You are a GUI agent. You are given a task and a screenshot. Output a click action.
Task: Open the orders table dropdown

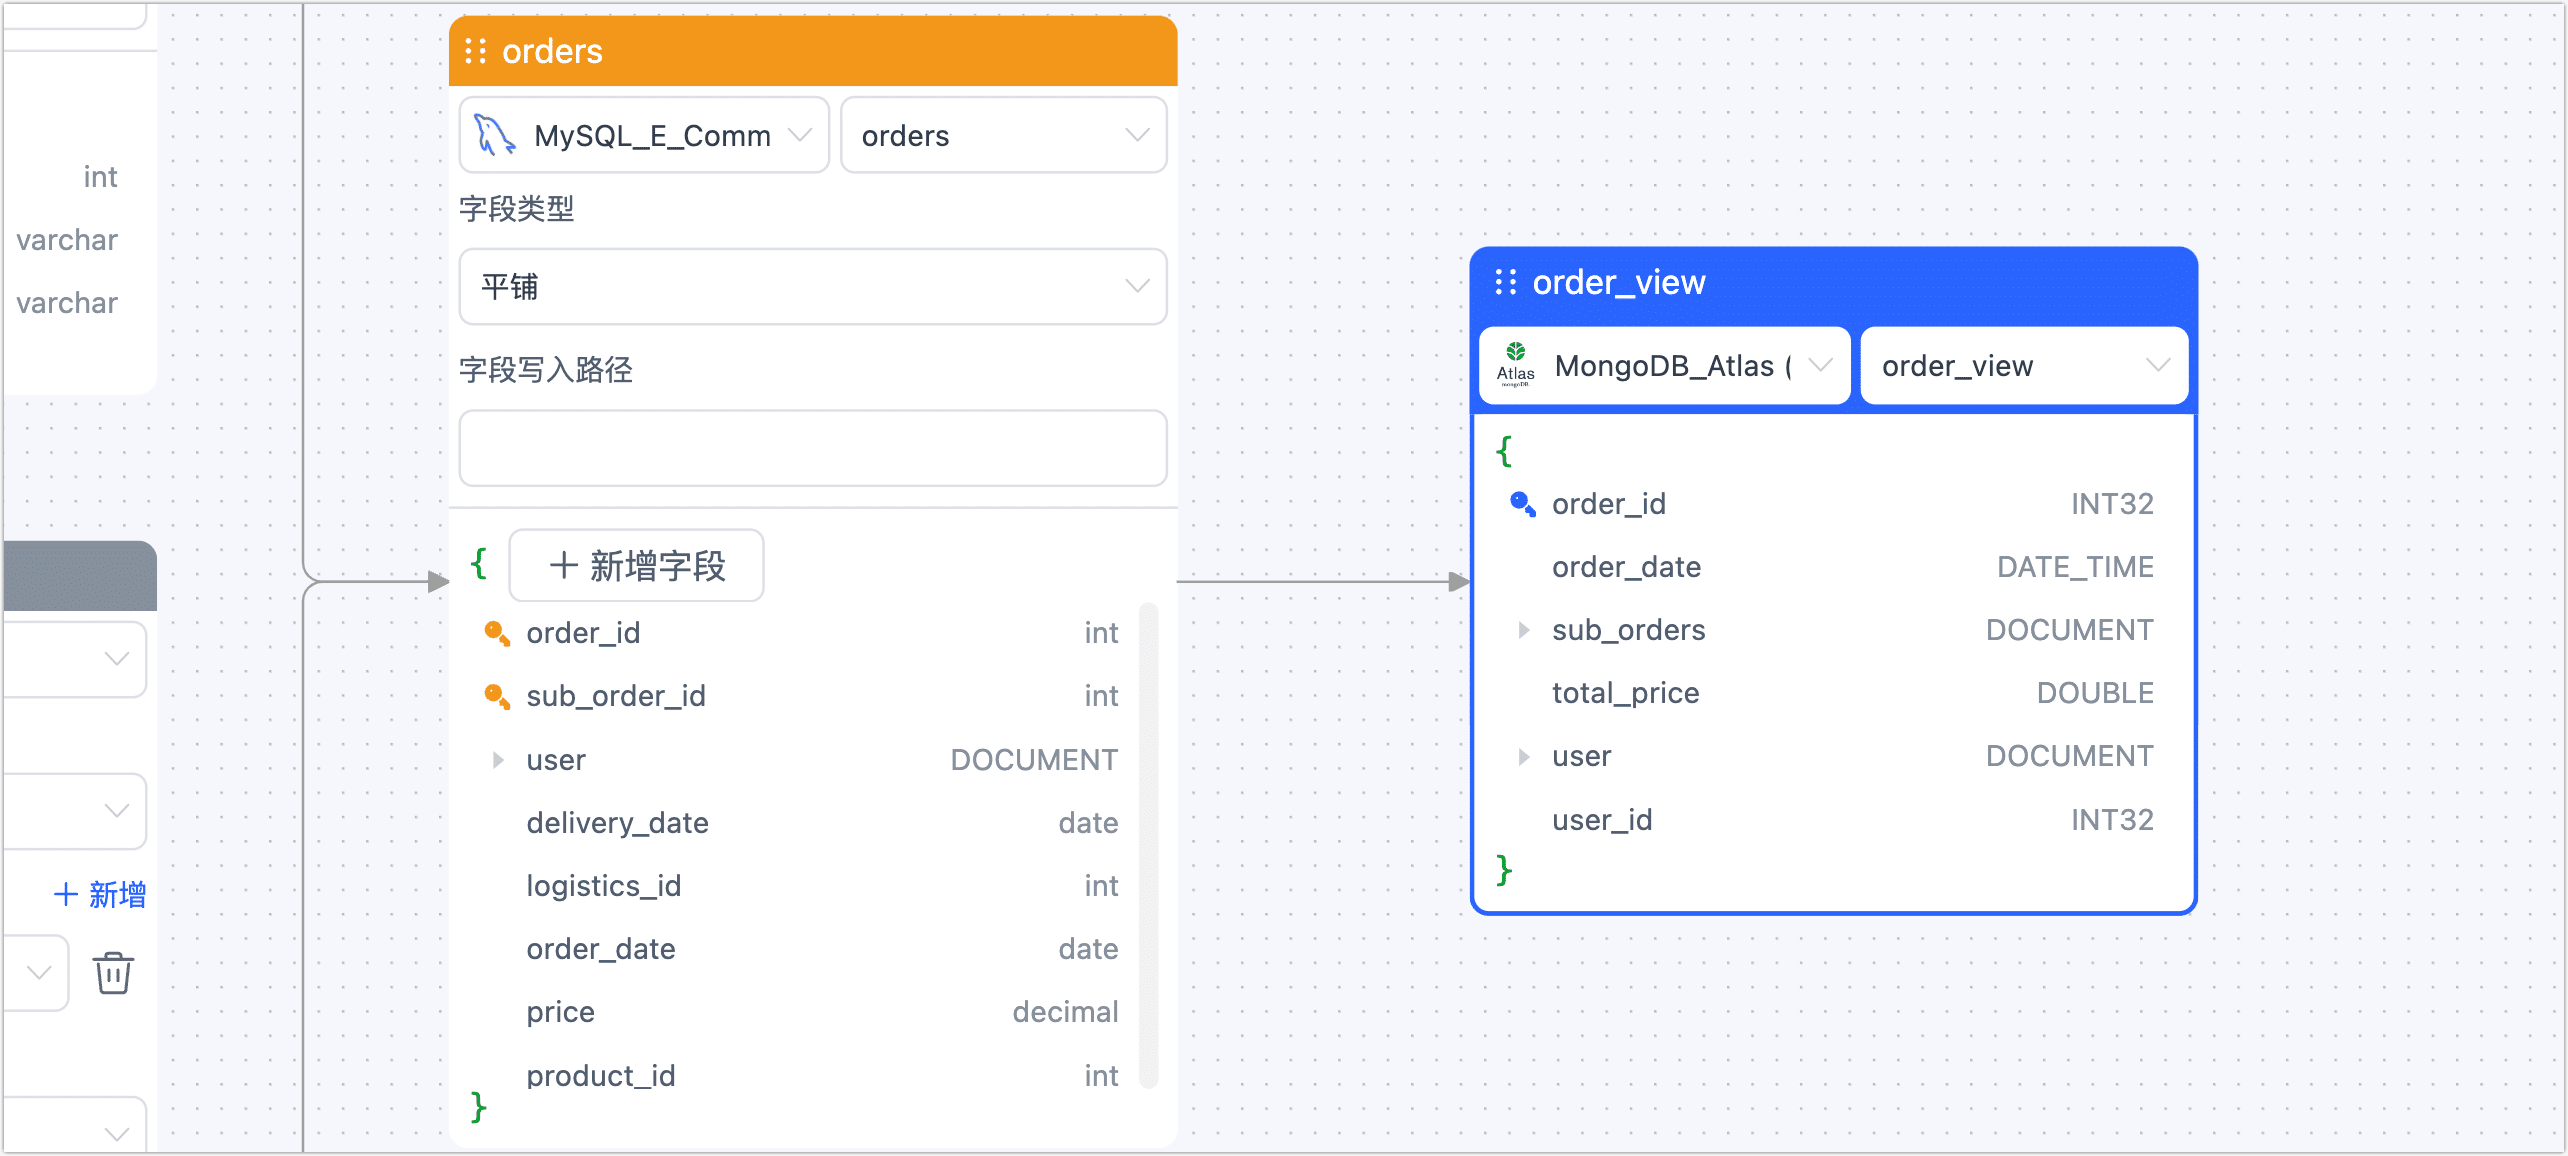(x=1003, y=135)
